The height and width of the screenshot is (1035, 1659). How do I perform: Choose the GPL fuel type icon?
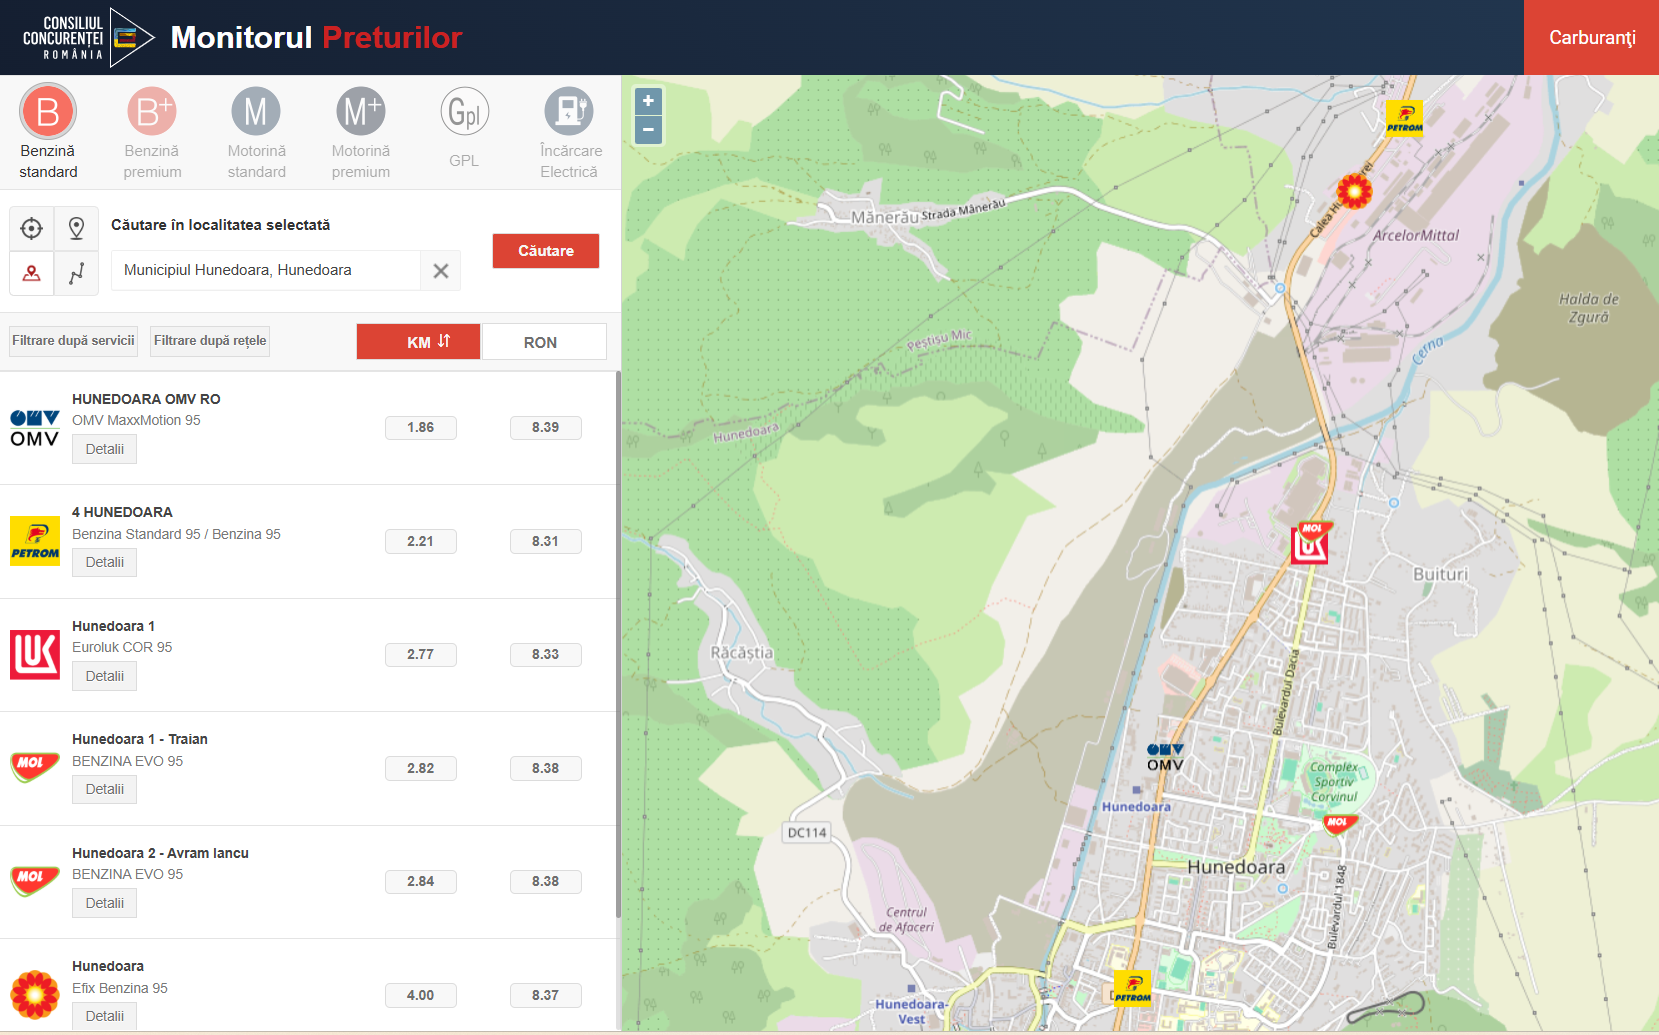(x=464, y=112)
